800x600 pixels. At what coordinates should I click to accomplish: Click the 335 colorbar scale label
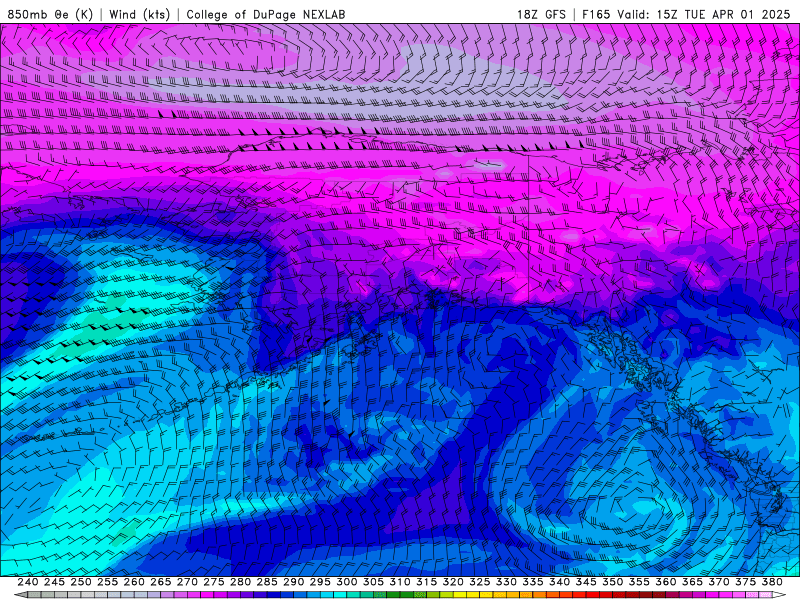[x=533, y=582]
